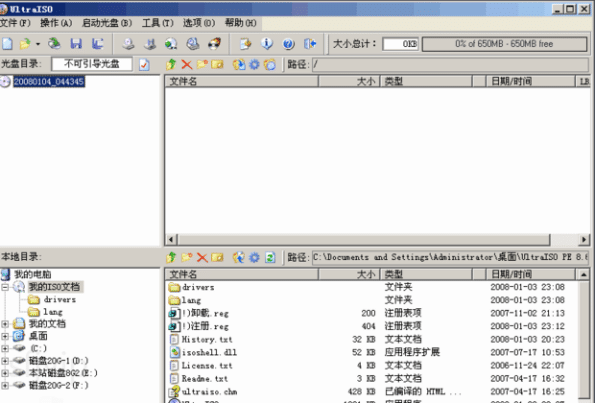Viewport: 595px width, 403px height.
Task: Click the disc pane 路径 path field
Action: tap(450, 65)
